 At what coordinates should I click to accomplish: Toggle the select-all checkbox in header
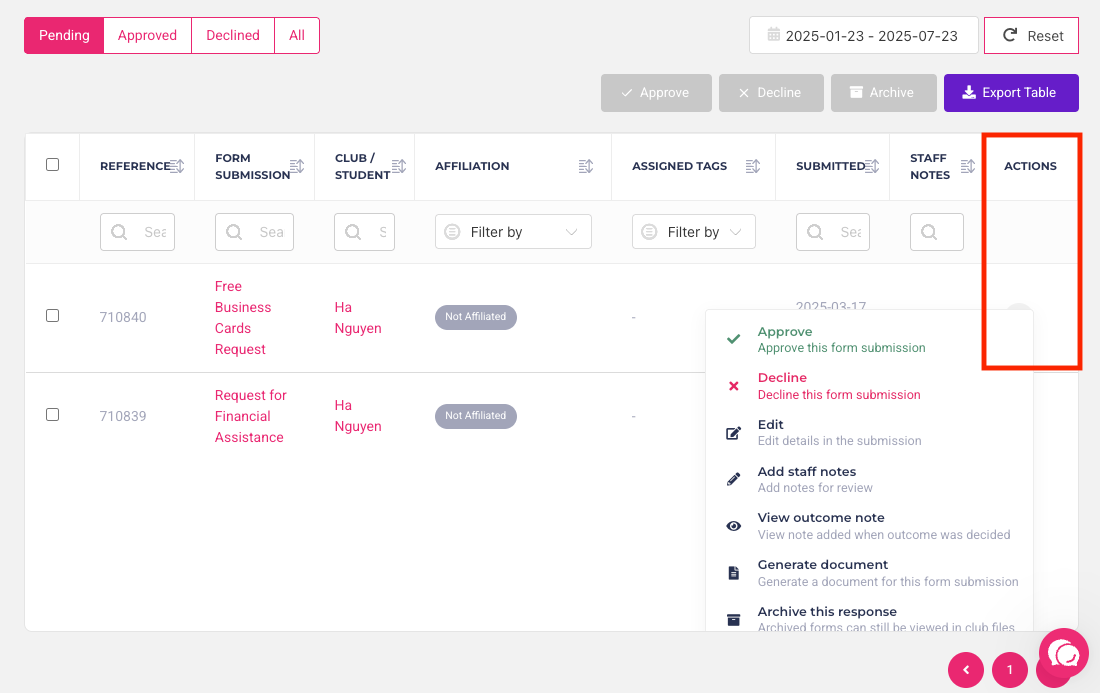[53, 165]
